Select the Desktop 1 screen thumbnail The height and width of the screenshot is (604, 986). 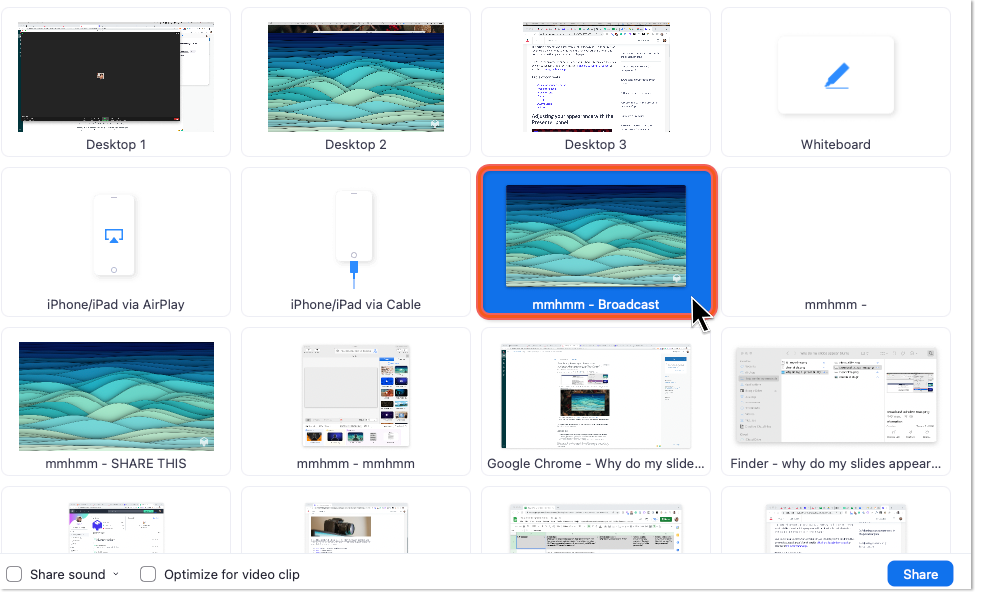point(116,77)
